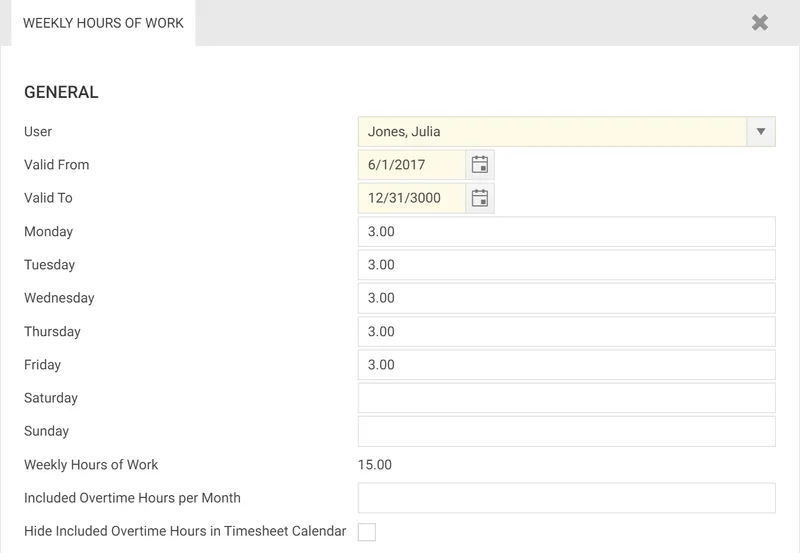Click the Valid To date field

pos(412,198)
